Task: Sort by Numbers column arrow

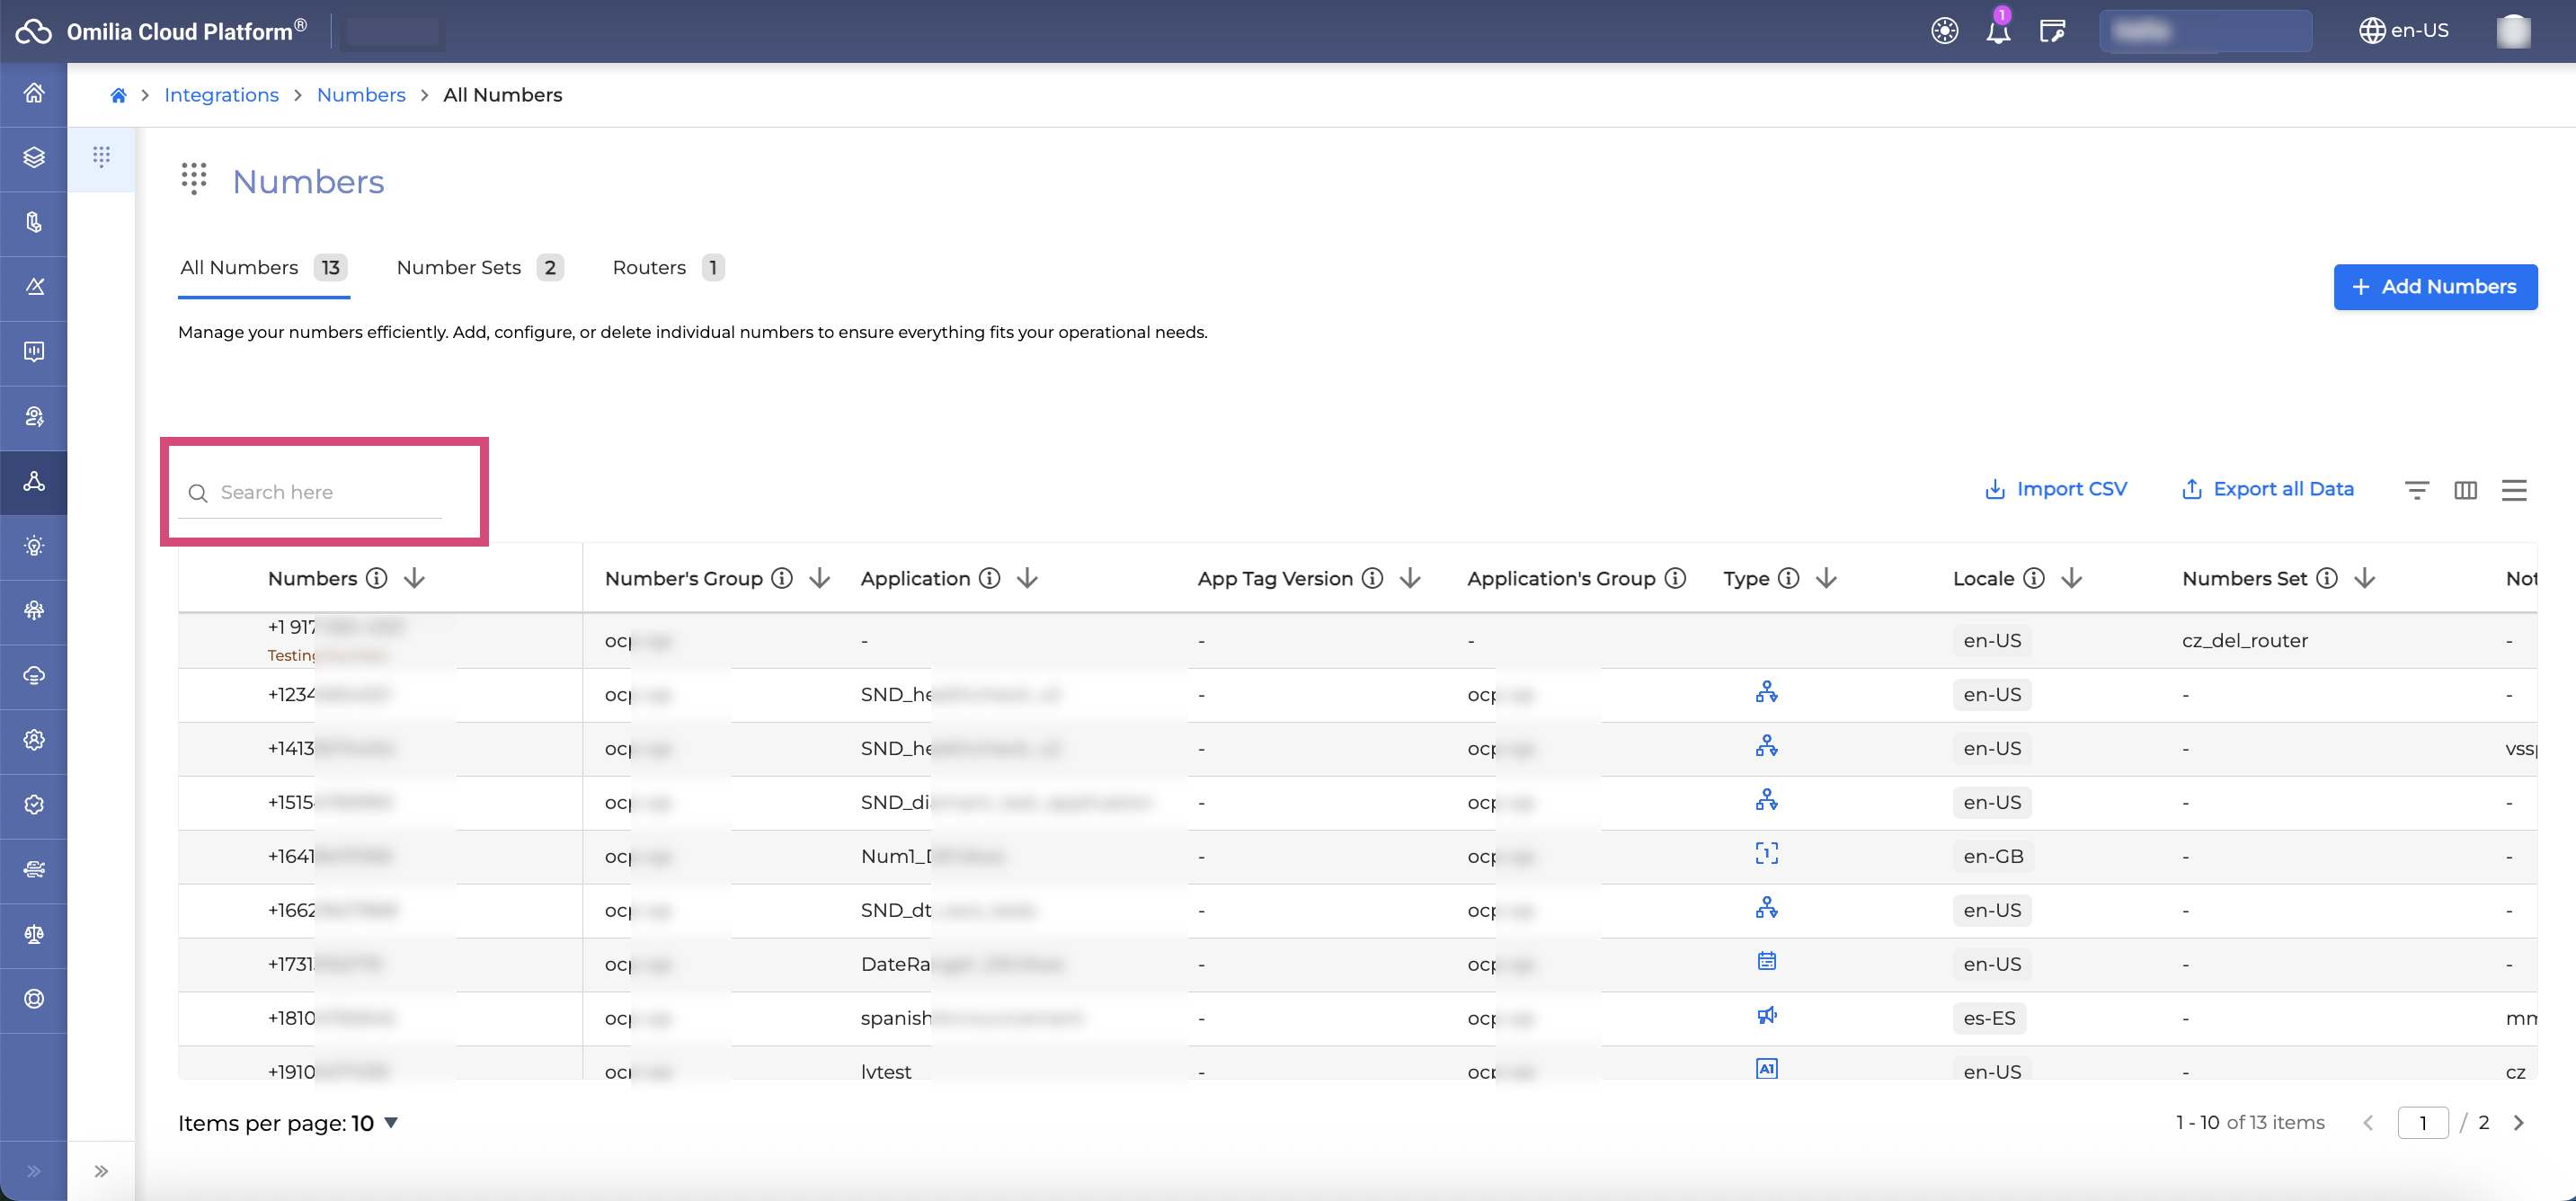Action: [x=414, y=578]
